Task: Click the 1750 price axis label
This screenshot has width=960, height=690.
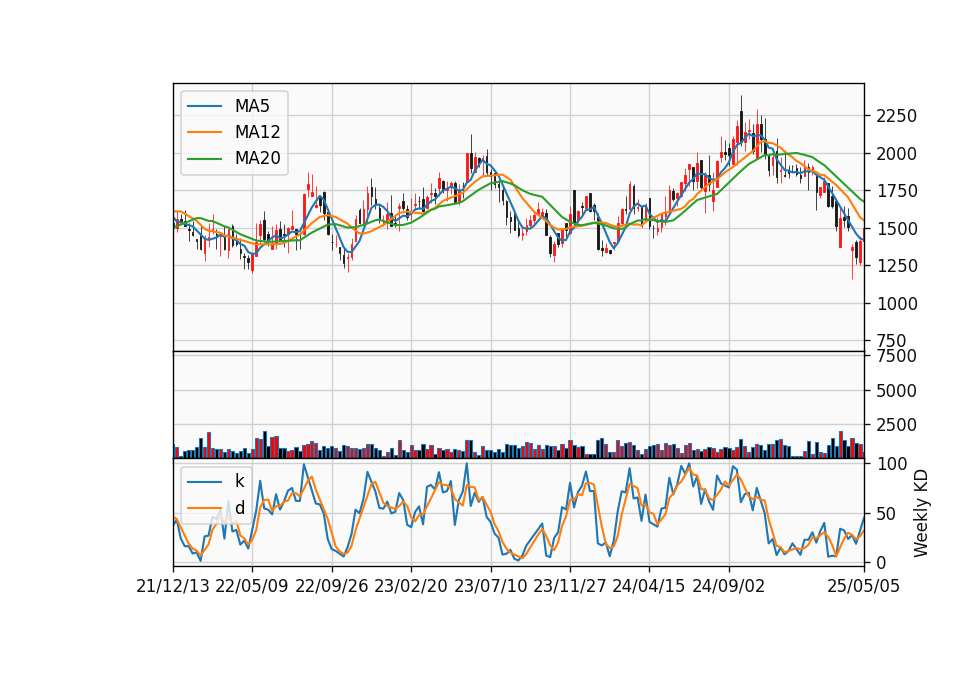Action: tap(896, 191)
